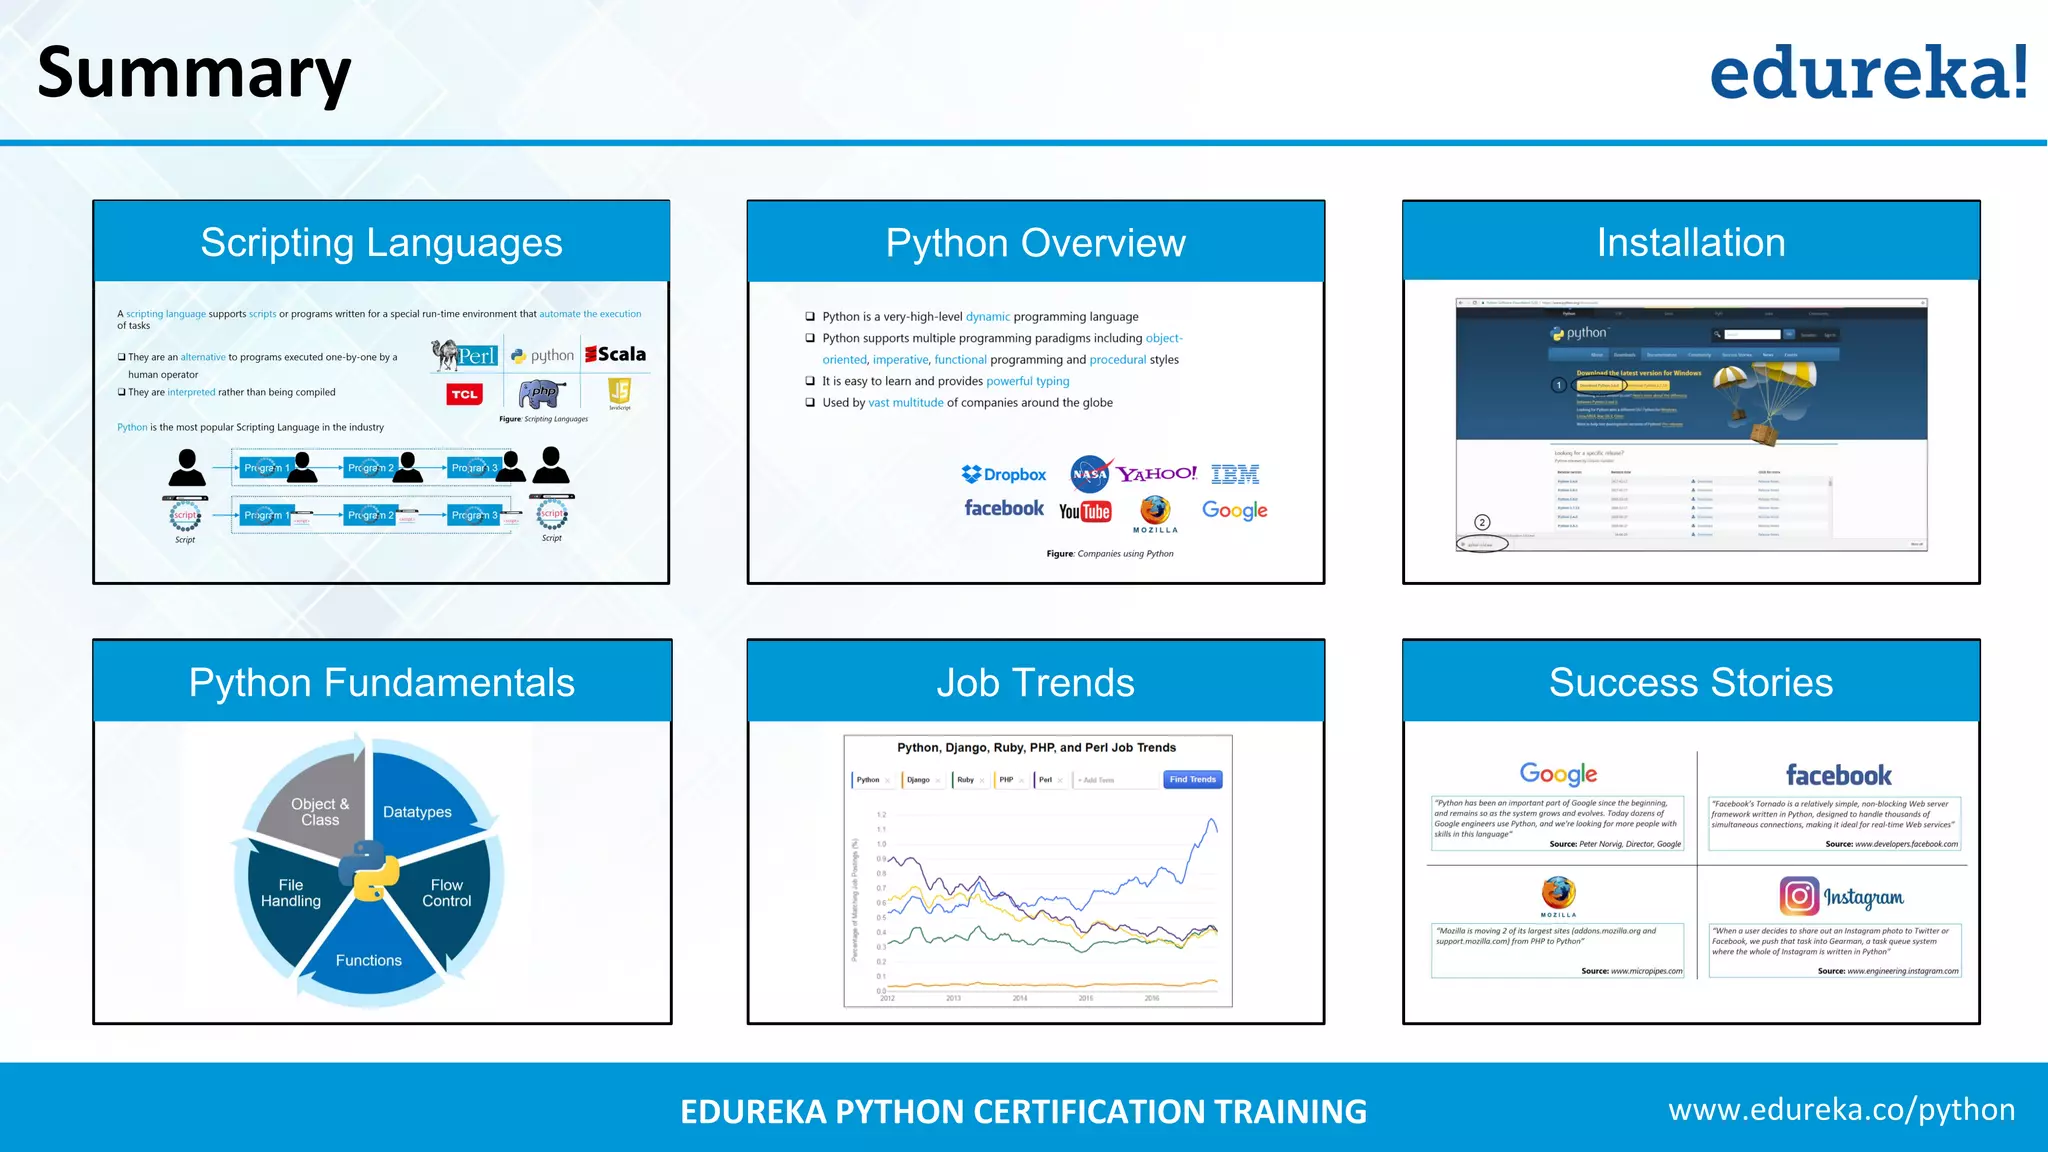Click the Scala logo
Viewport: 2048px width, 1152px height.
pos(615,354)
